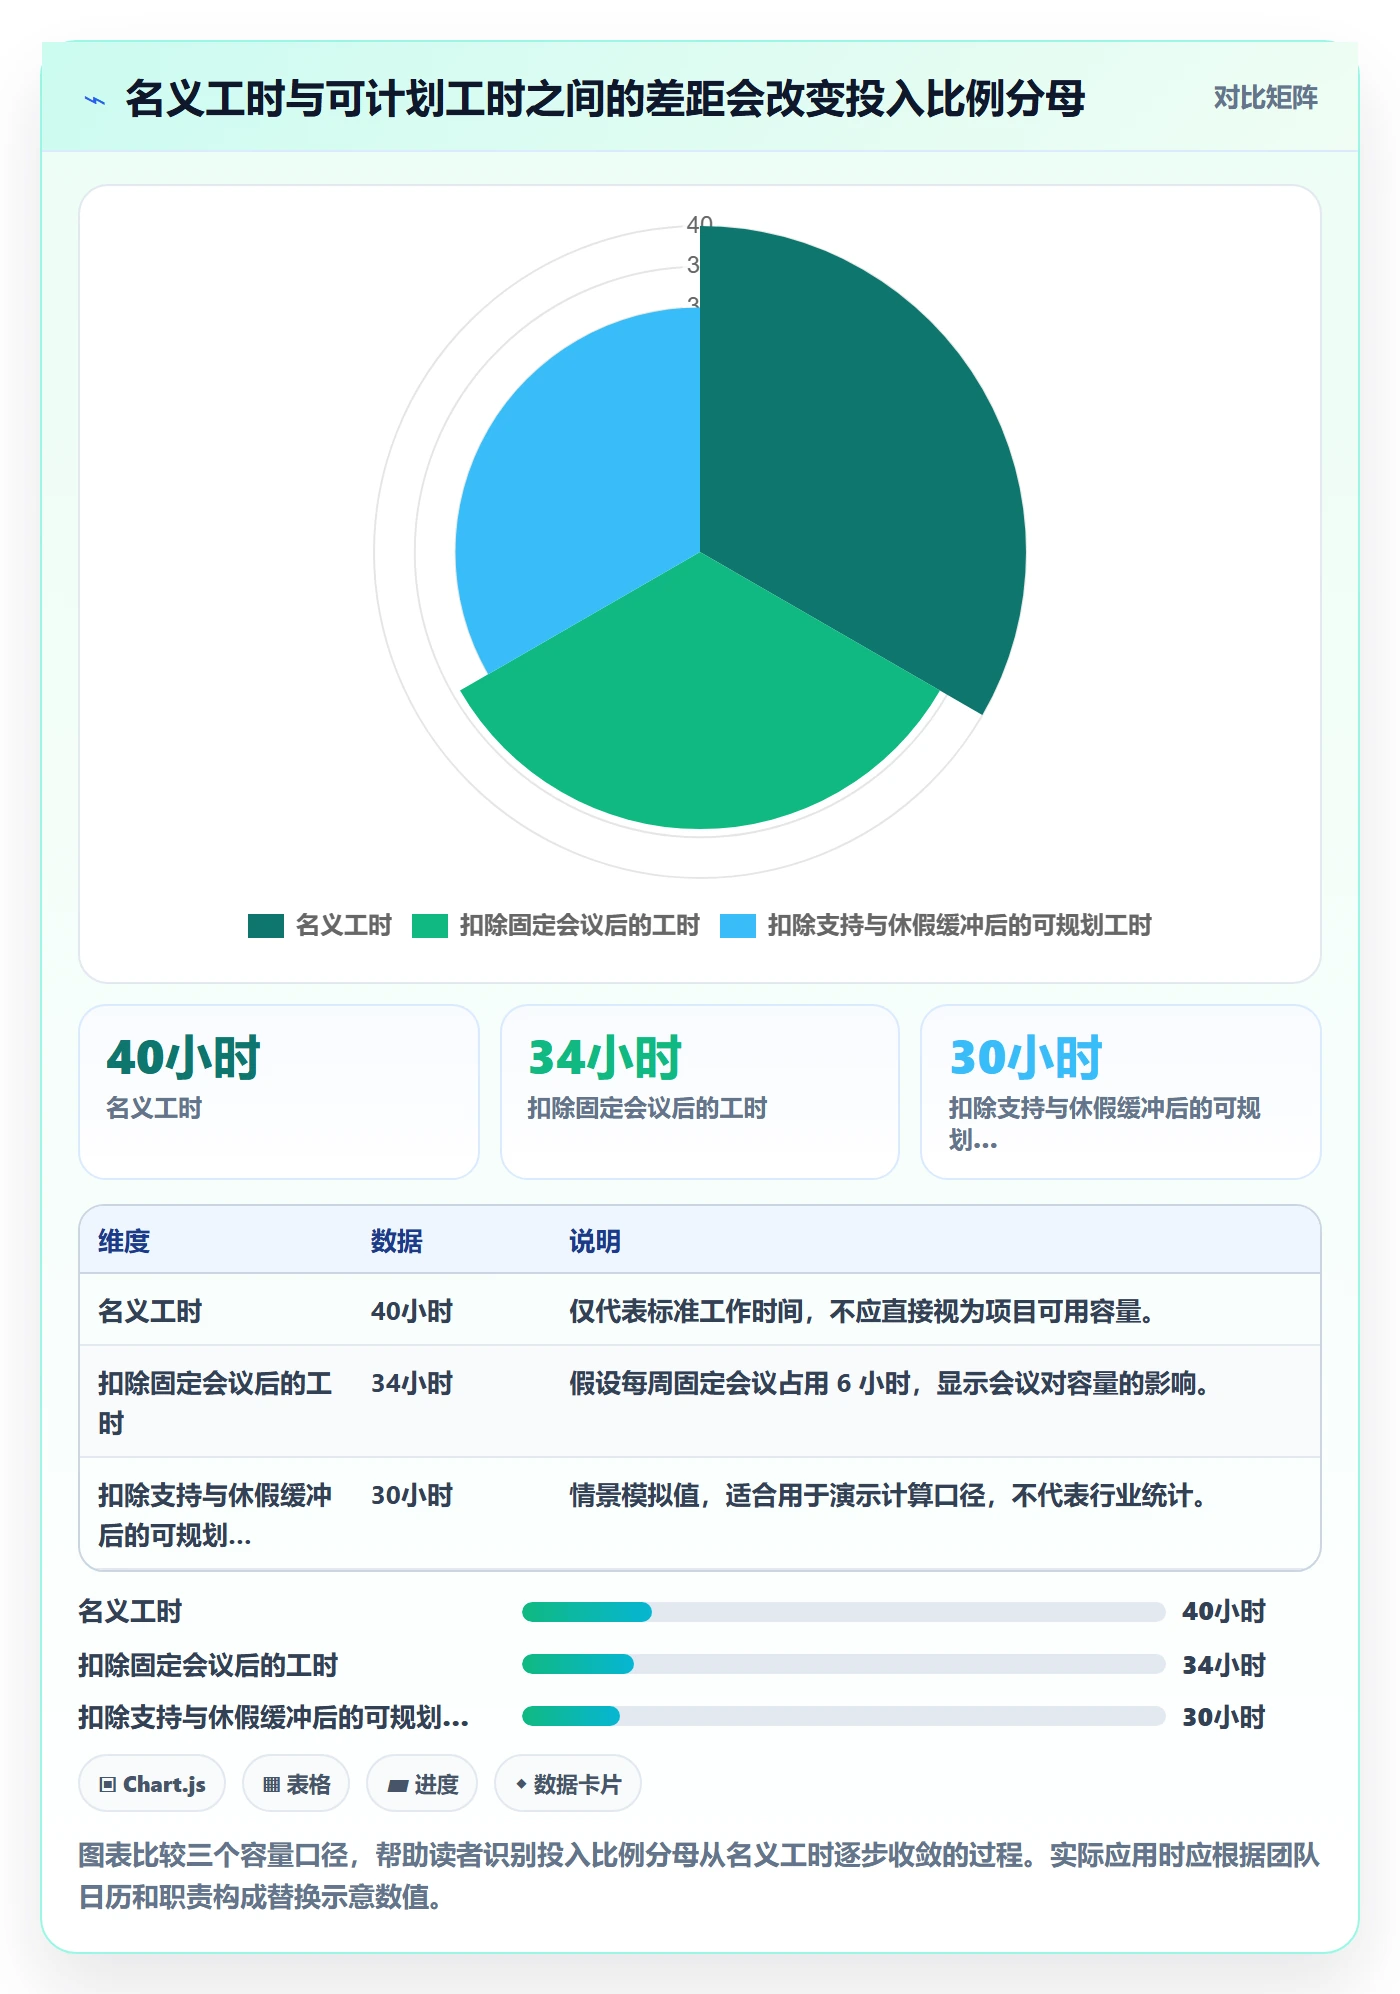This screenshot has width=1400, height=1994.
Task: Click the 维度 column header
Action: tap(124, 1241)
